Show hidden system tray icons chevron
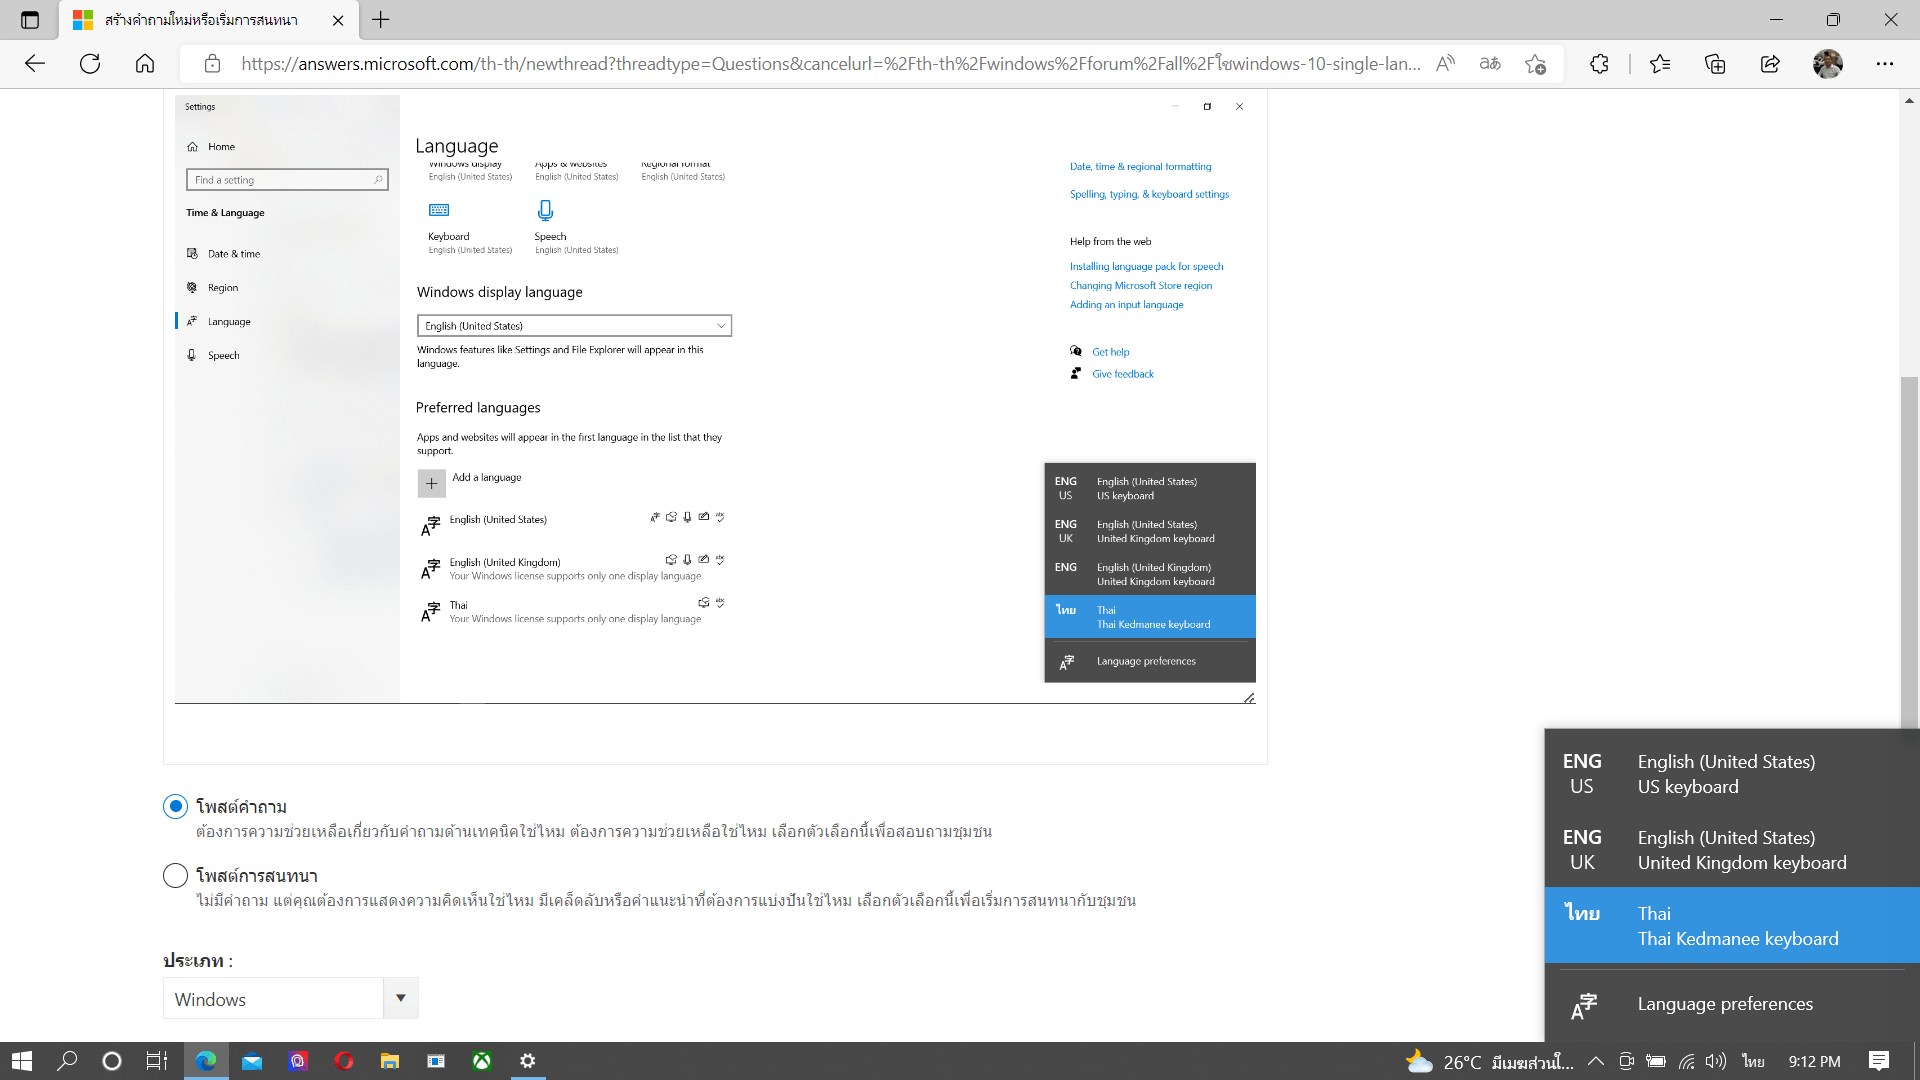Image resolution: width=1920 pixels, height=1080 pixels. 1596,1061
